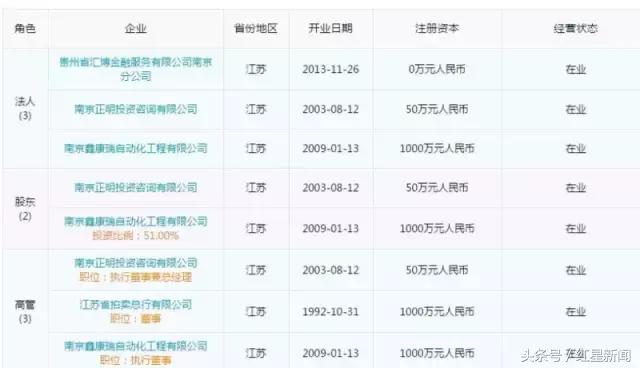
Task: Click the 投资比例：51.00% text
Action: (136, 235)
